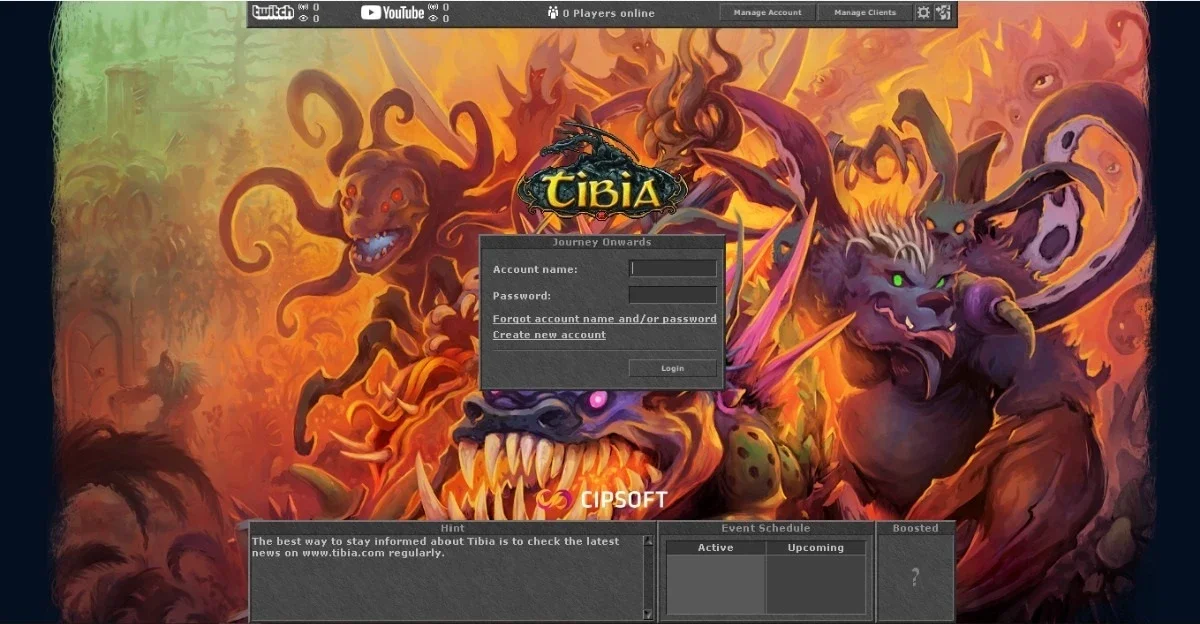Click the Login button
Viewport: 1200px width, 624px height.
[x=672, y=368]
